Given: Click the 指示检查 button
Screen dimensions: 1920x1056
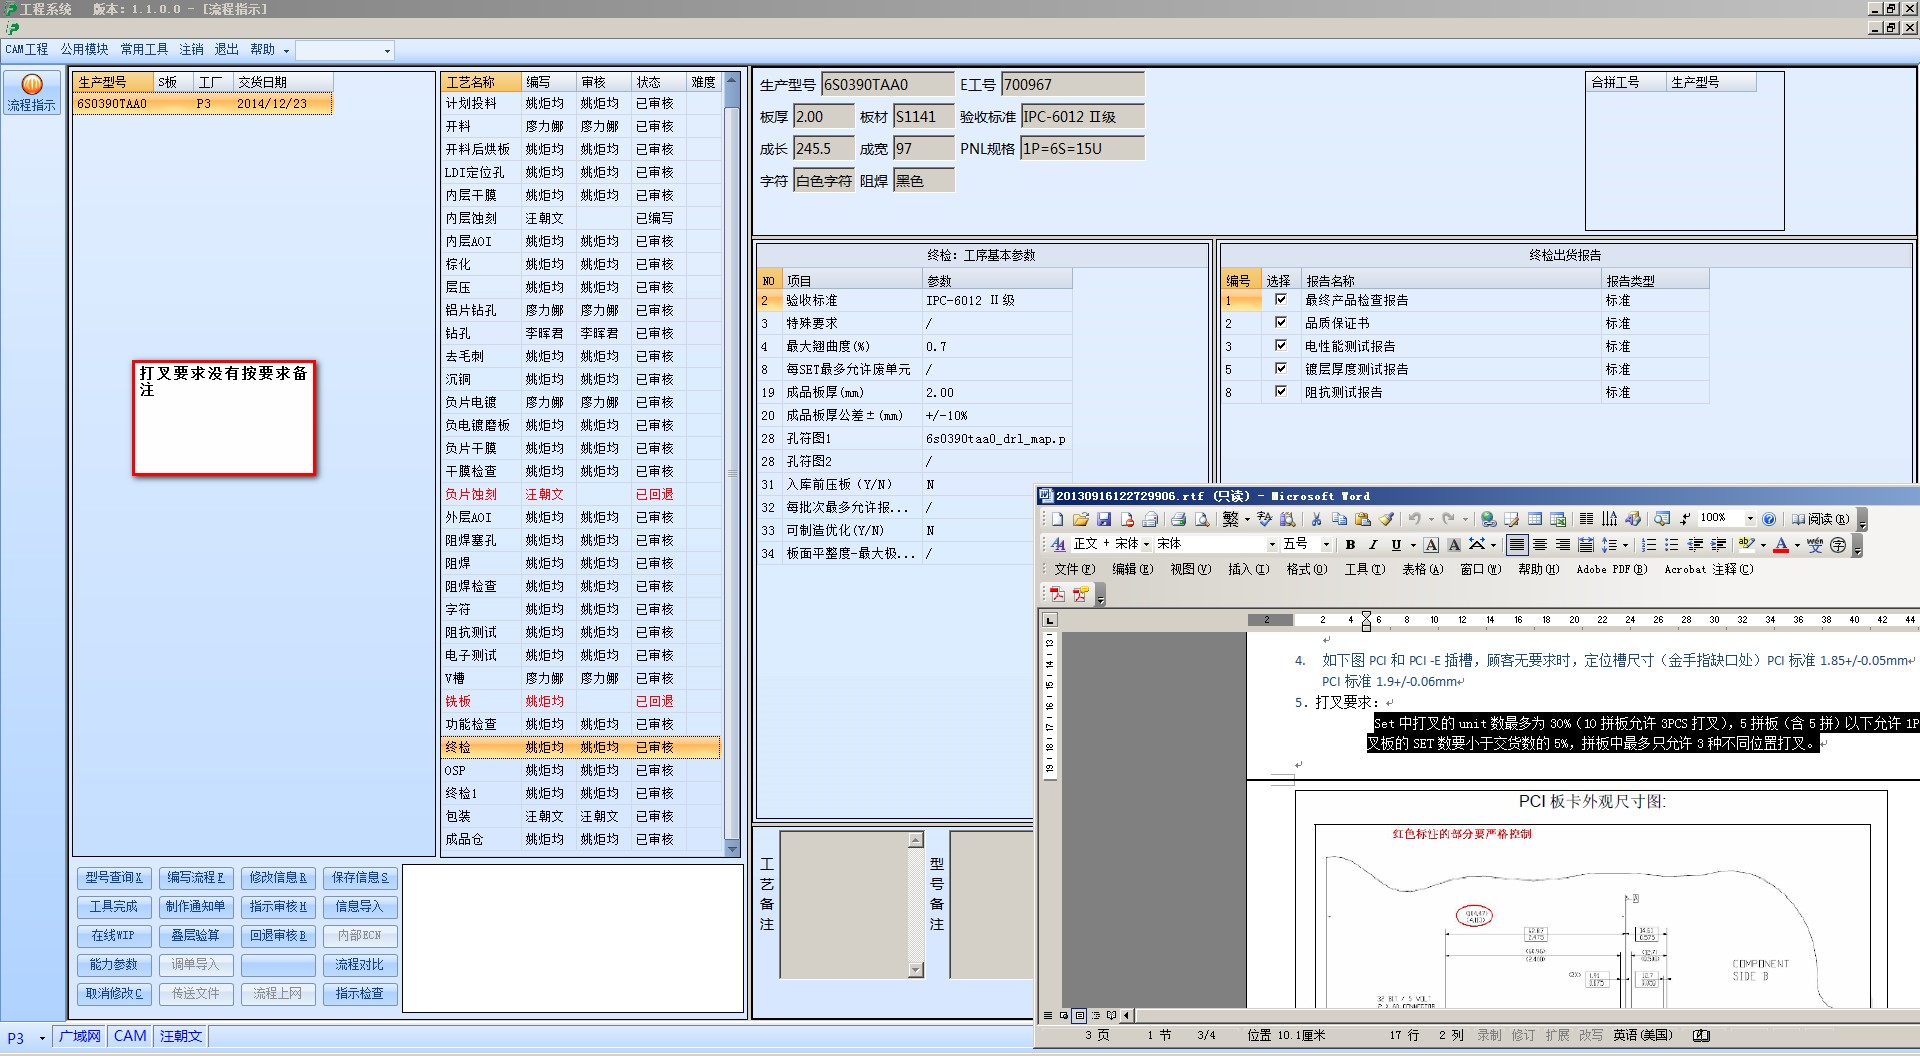Looking at the screenshot, I should pyautogui.click(x=360, y=994).
